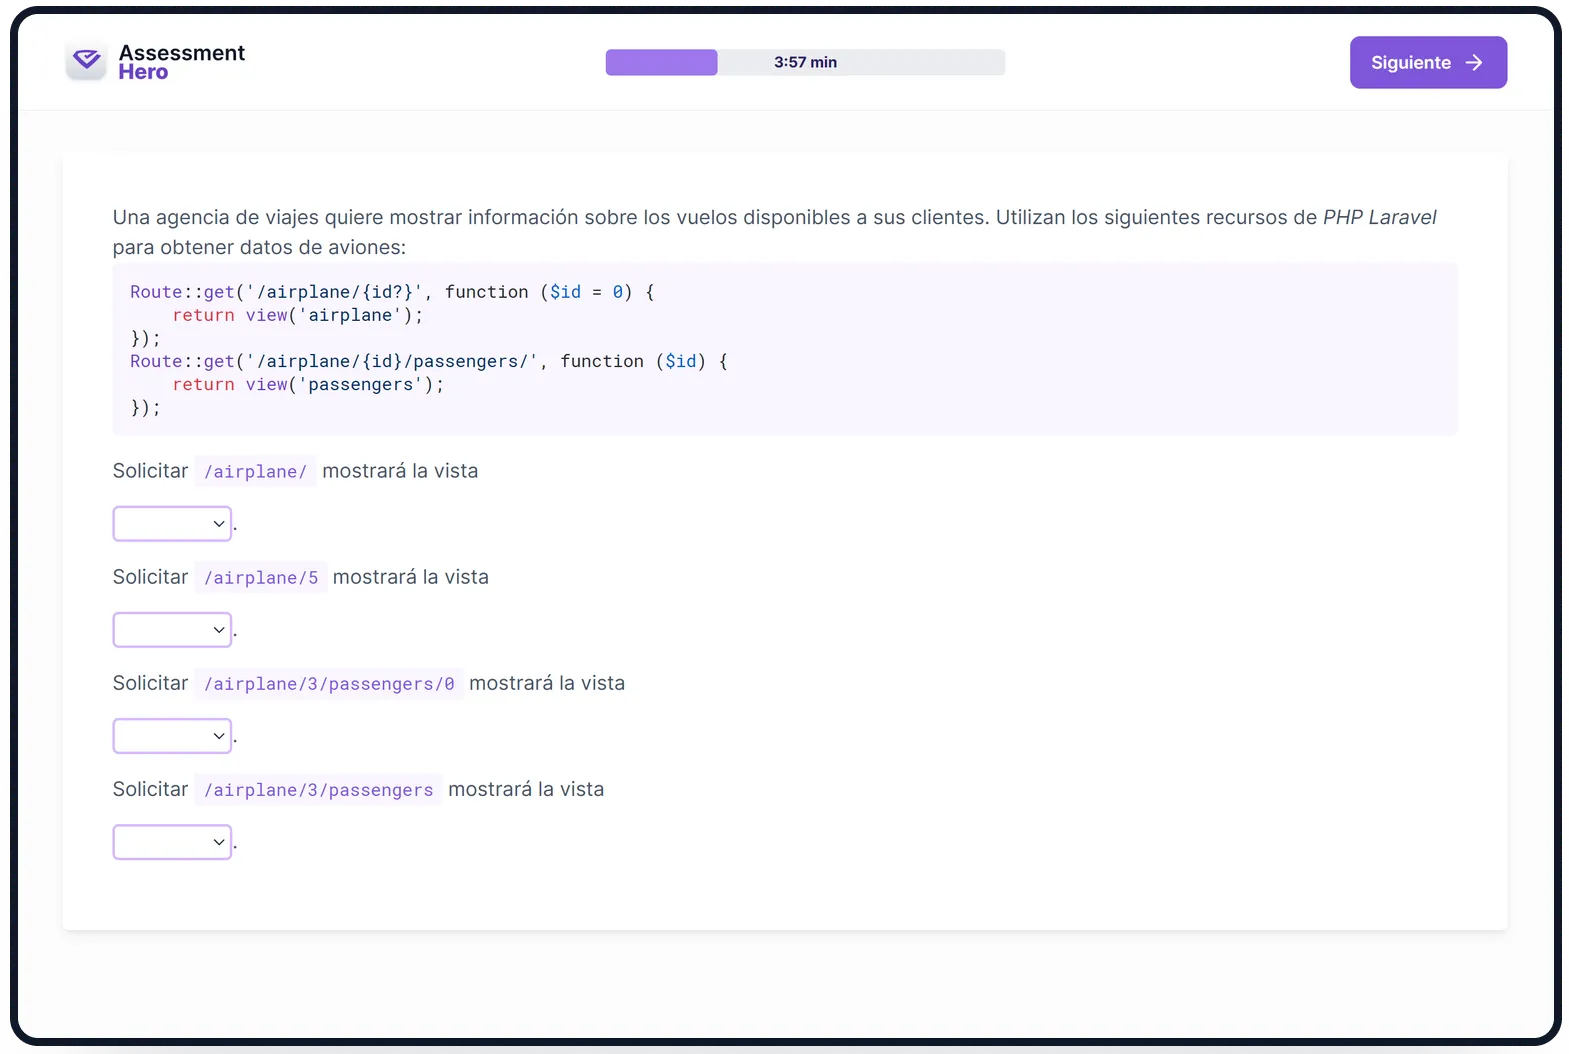Click the Assessment Hero shield logo icon
The height and width of the screenshot is (1054, 1569).
click(86, 61)
